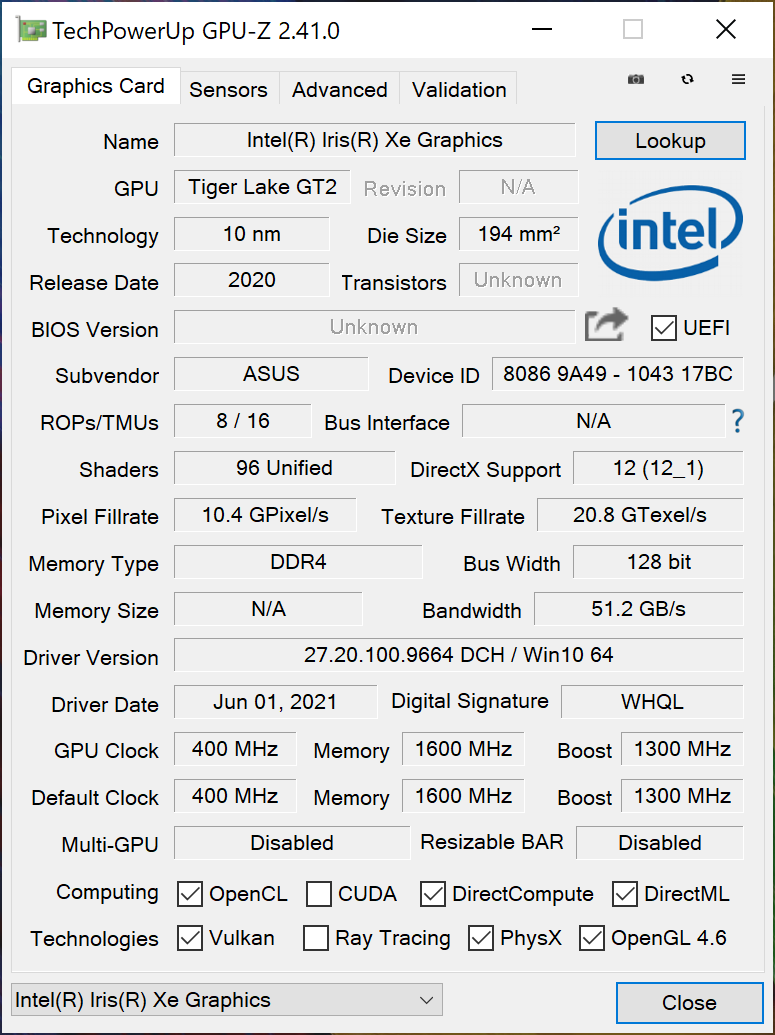The width and height of the screenshot is (775, 1035).
Task: Enable the CUDA checkbox
Action: 319,893
